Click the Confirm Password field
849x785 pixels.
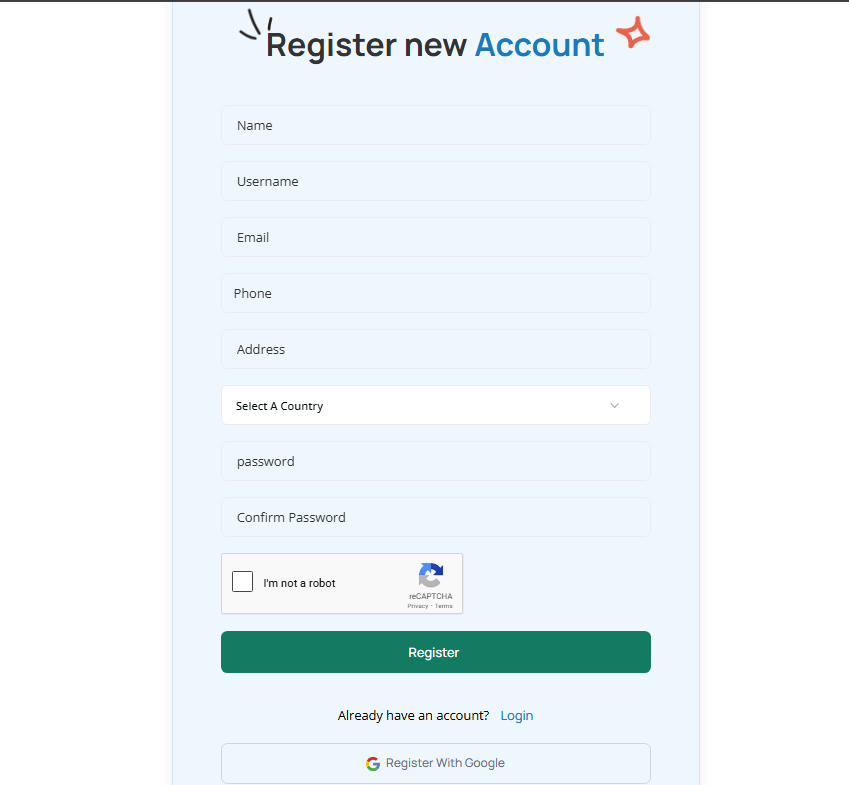coord(435,517)
